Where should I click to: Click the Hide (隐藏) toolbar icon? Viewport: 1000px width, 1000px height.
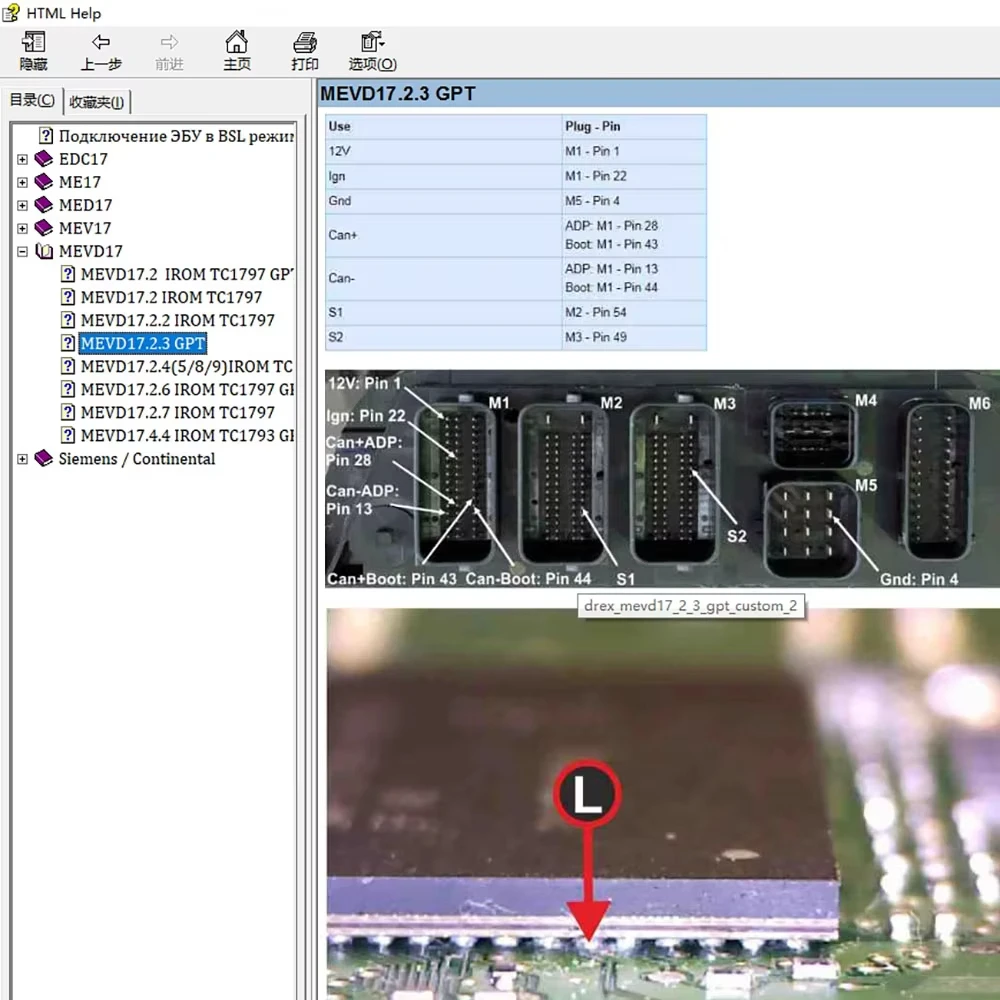tap(33, 43)
